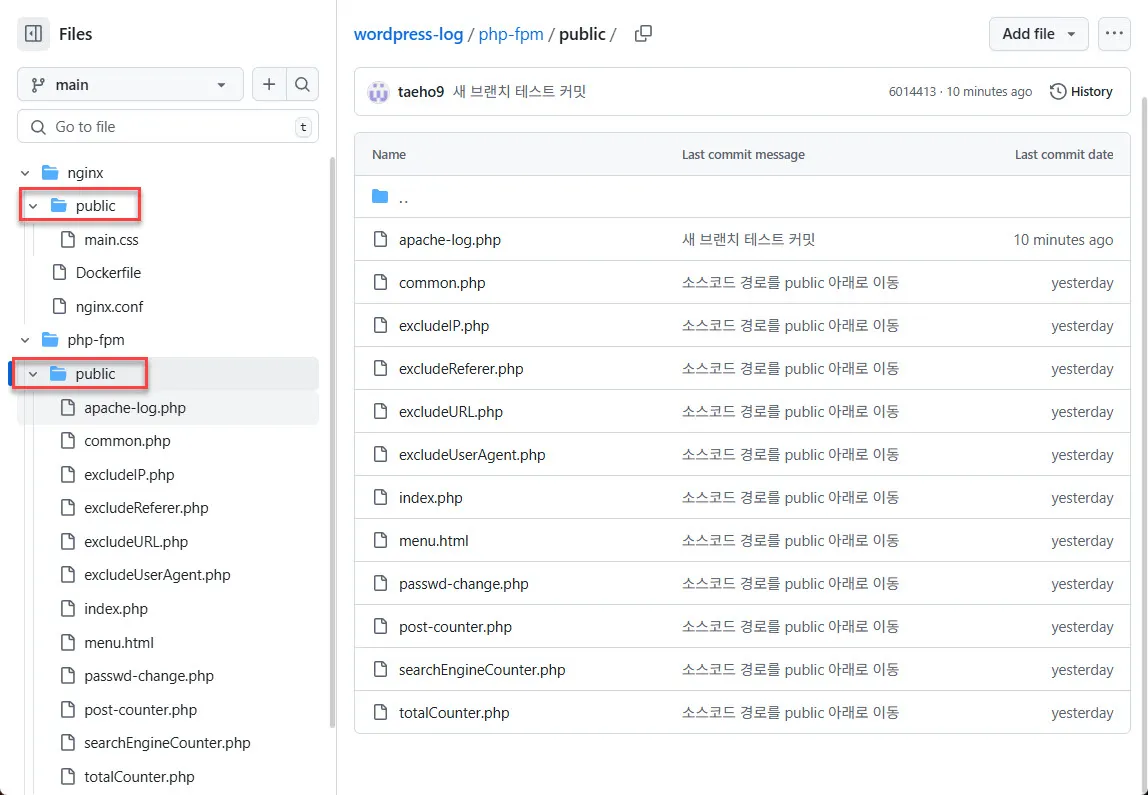The image size is (1148, 795).
Task: Copy path icon next to public breadcrumb
Action: click(x=643, y=34)
